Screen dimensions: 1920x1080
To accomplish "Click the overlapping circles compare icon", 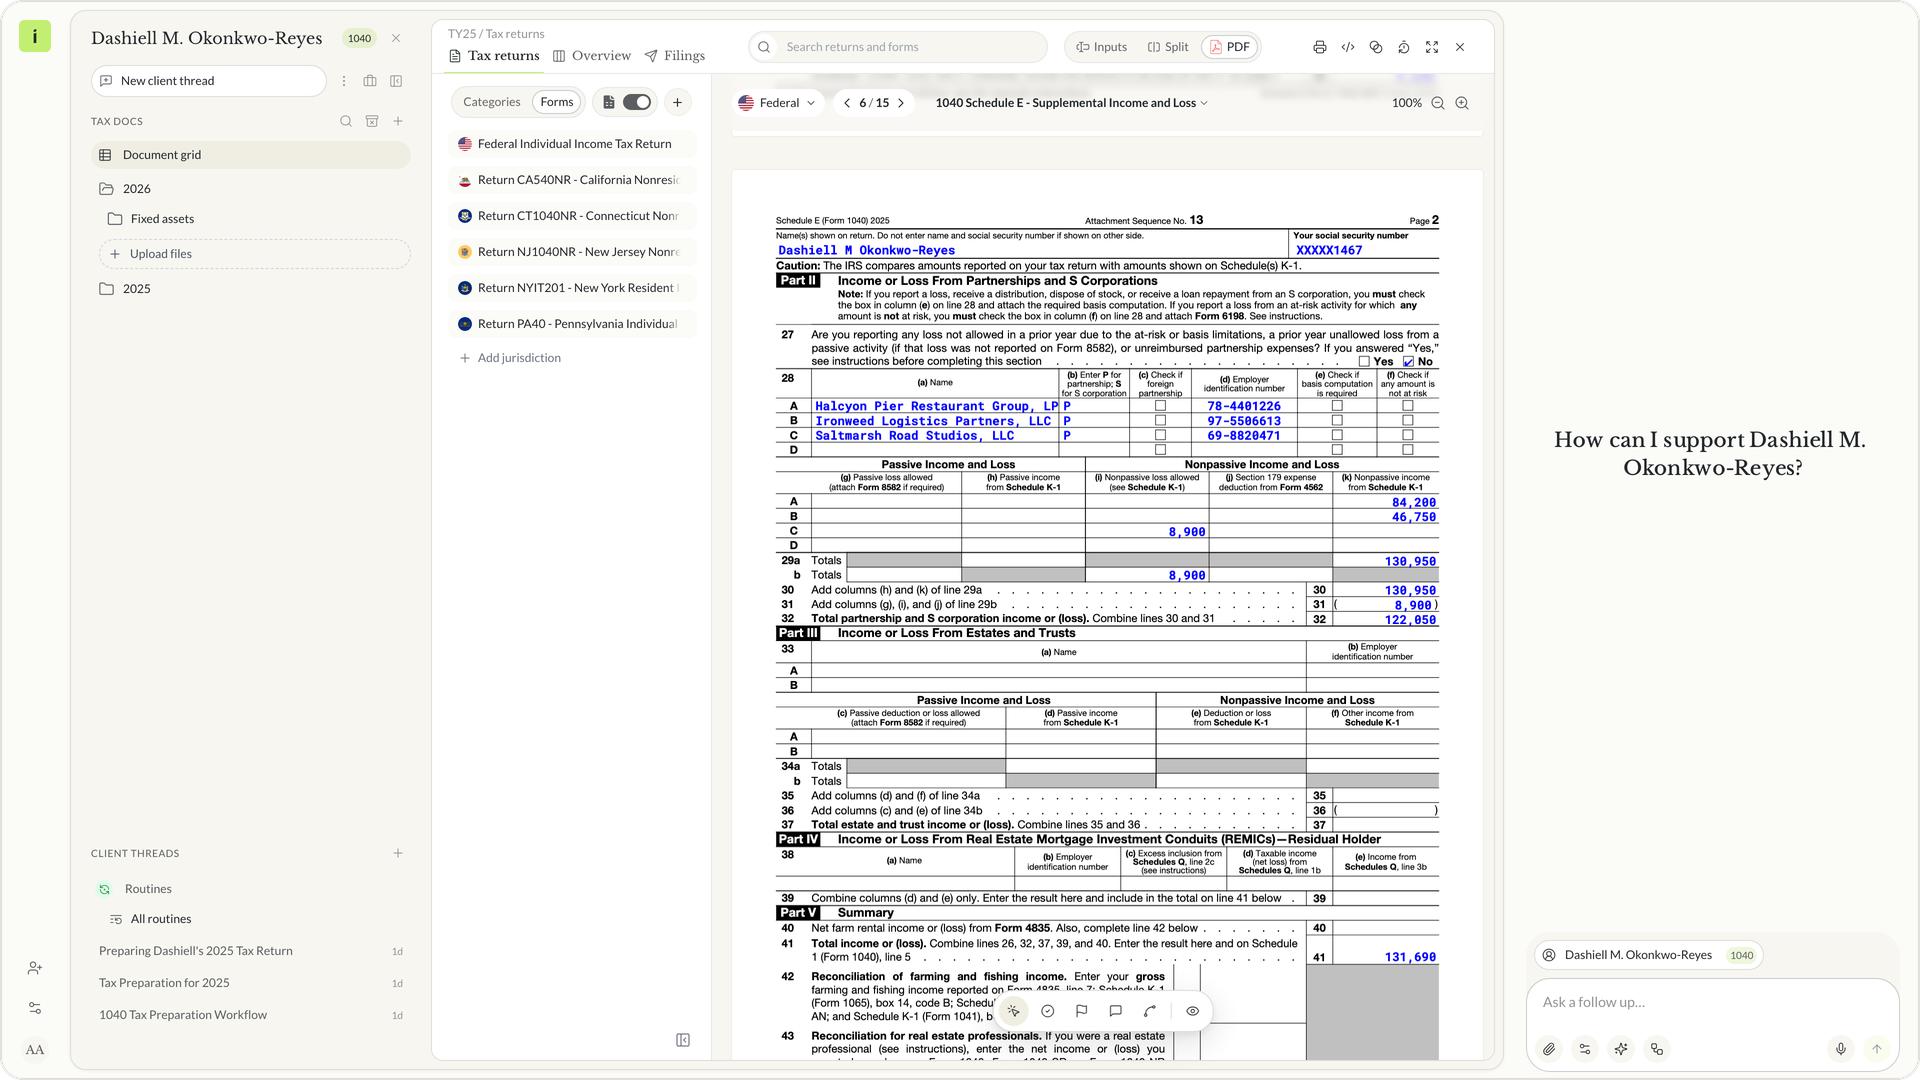I will (1376, 47).
